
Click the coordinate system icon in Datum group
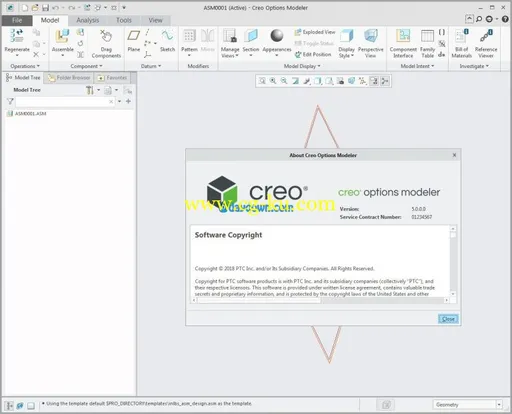pyautogui.click(x=147, y=54)
